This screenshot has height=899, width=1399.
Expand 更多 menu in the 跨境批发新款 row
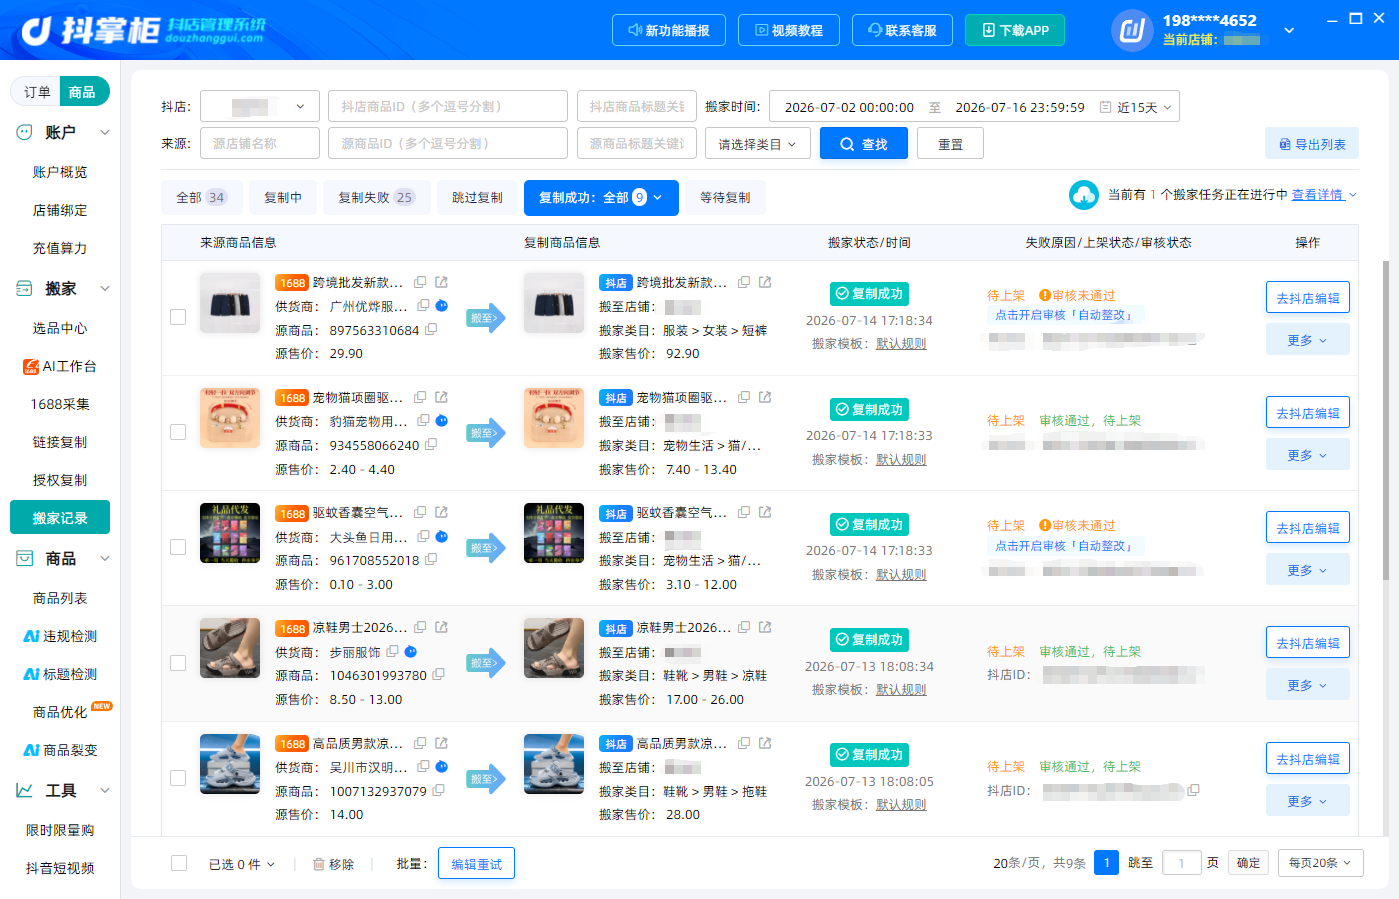(x=1308, y=340)
